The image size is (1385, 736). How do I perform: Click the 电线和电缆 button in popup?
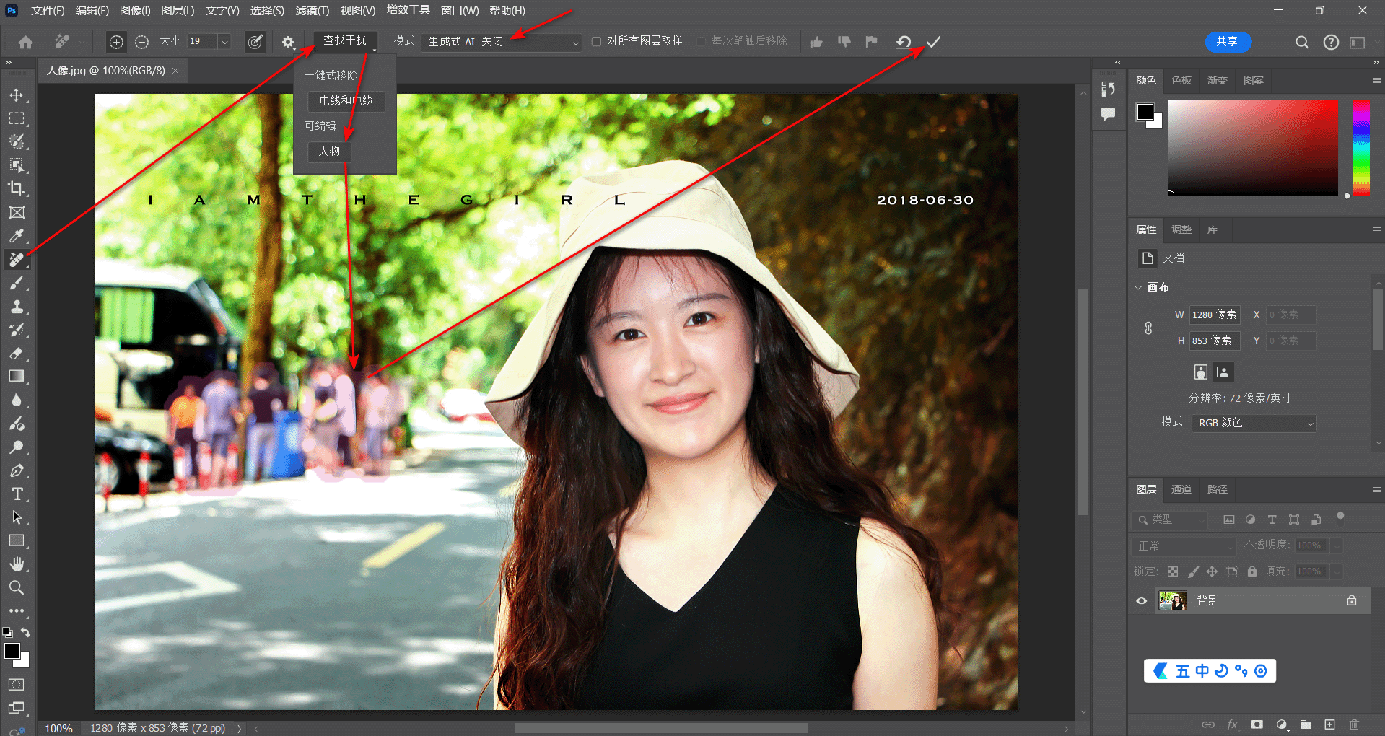pyautogui.click(x=345, y=101)
